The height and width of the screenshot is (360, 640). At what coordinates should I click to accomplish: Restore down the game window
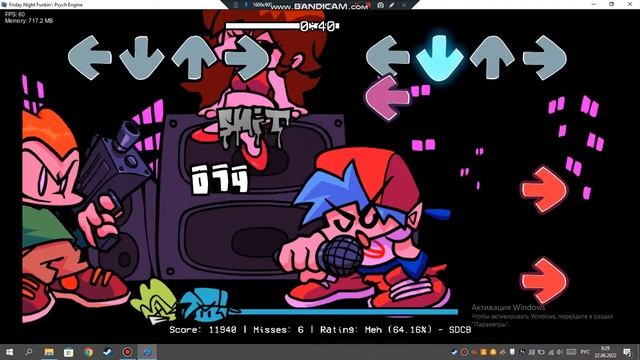[x=611, y=4]
